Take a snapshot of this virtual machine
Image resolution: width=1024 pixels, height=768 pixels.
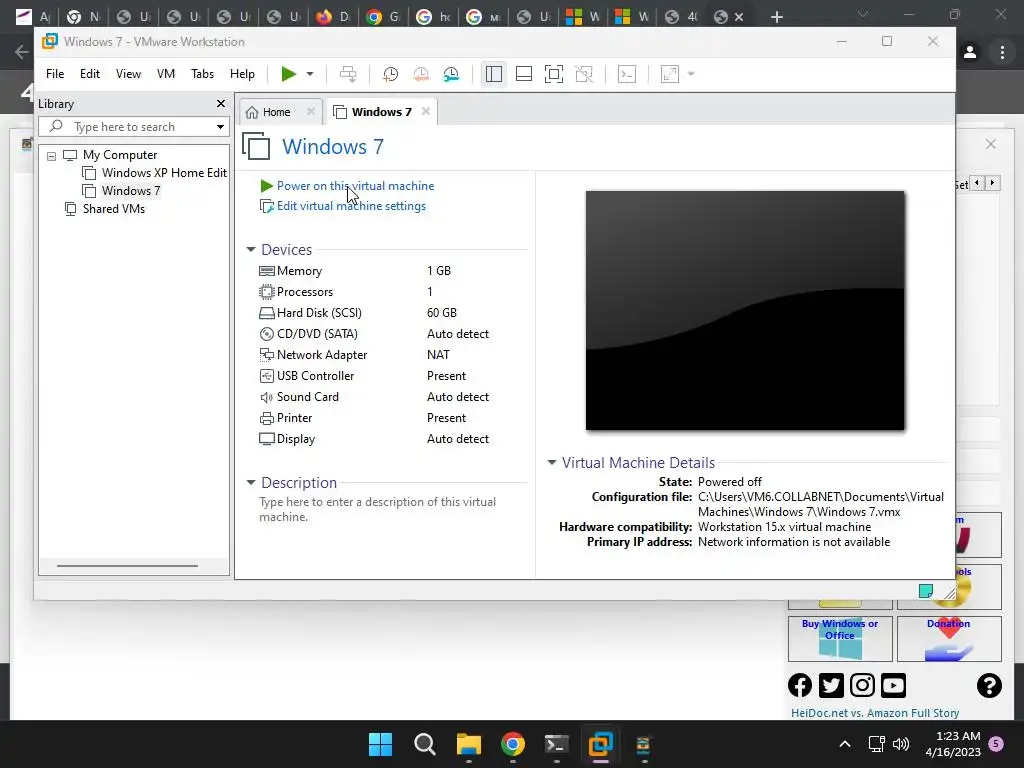pos(391,74)
